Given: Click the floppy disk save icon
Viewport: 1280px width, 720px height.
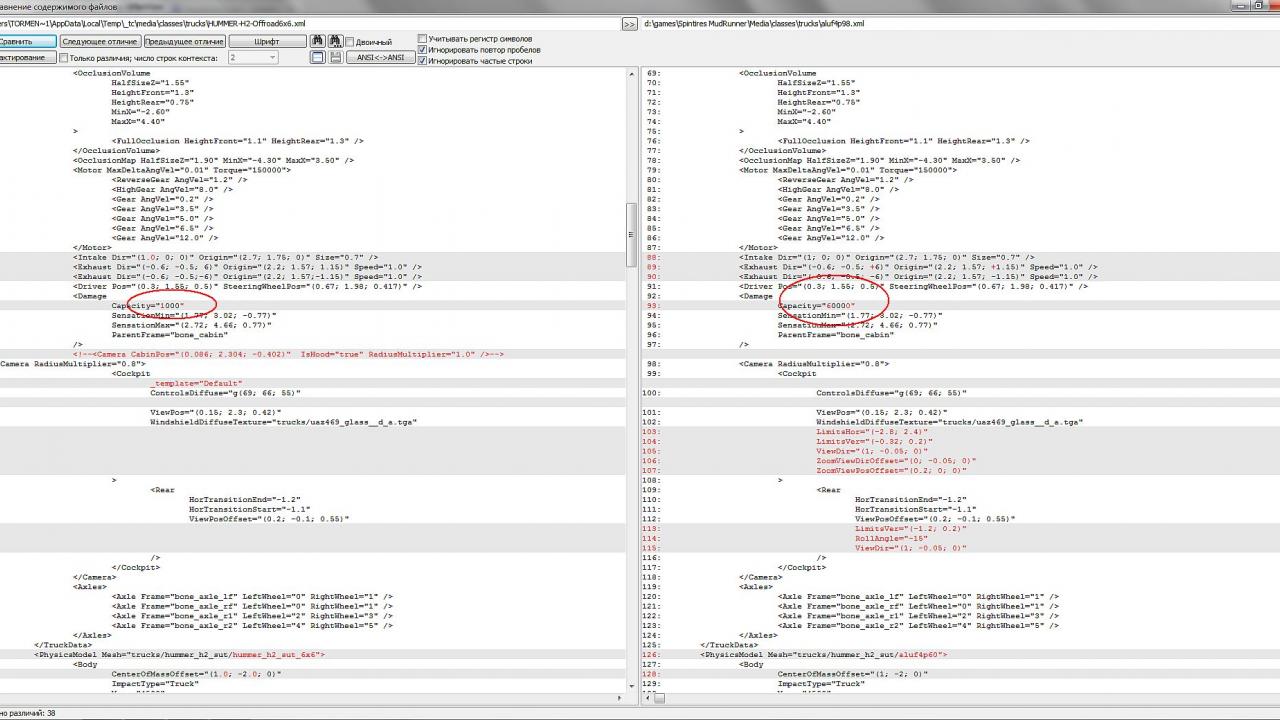Looking at the screenshot, I should pos(334,58).
